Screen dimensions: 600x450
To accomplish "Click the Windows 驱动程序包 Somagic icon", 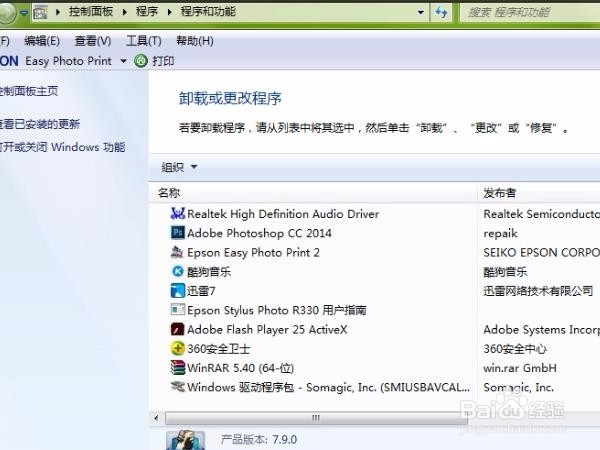I will pyautogui.click(x=178, y=386).
